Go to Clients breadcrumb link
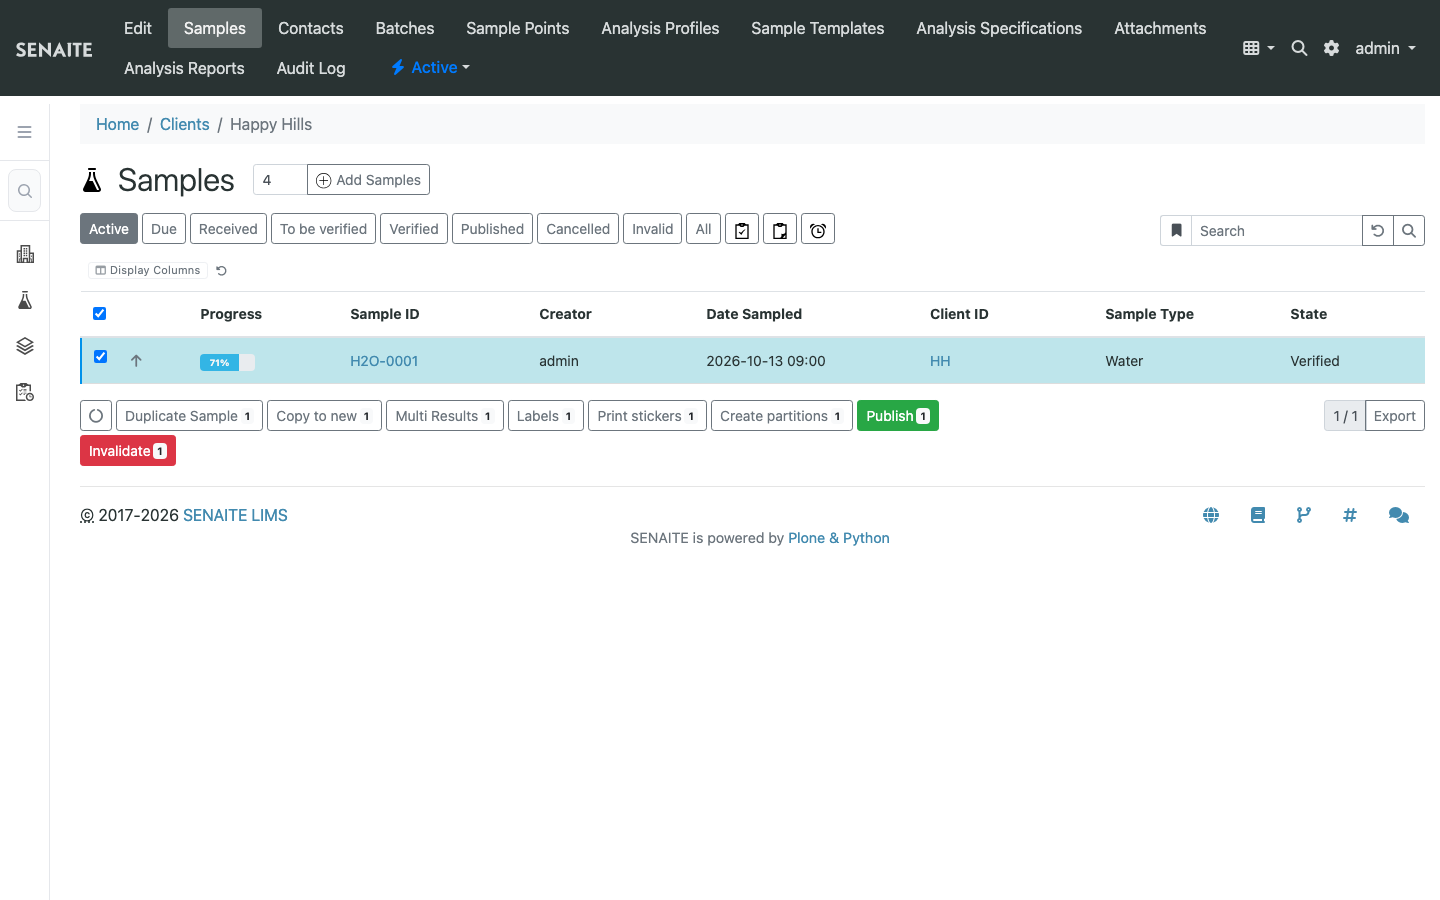Image resolution: width=1440 pixels, height=900 pixels. coord(185,124)
